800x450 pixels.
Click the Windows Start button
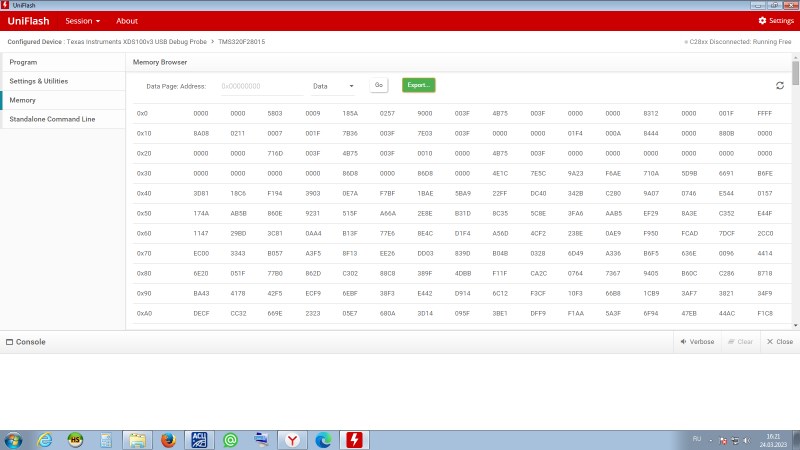[14, 439]
